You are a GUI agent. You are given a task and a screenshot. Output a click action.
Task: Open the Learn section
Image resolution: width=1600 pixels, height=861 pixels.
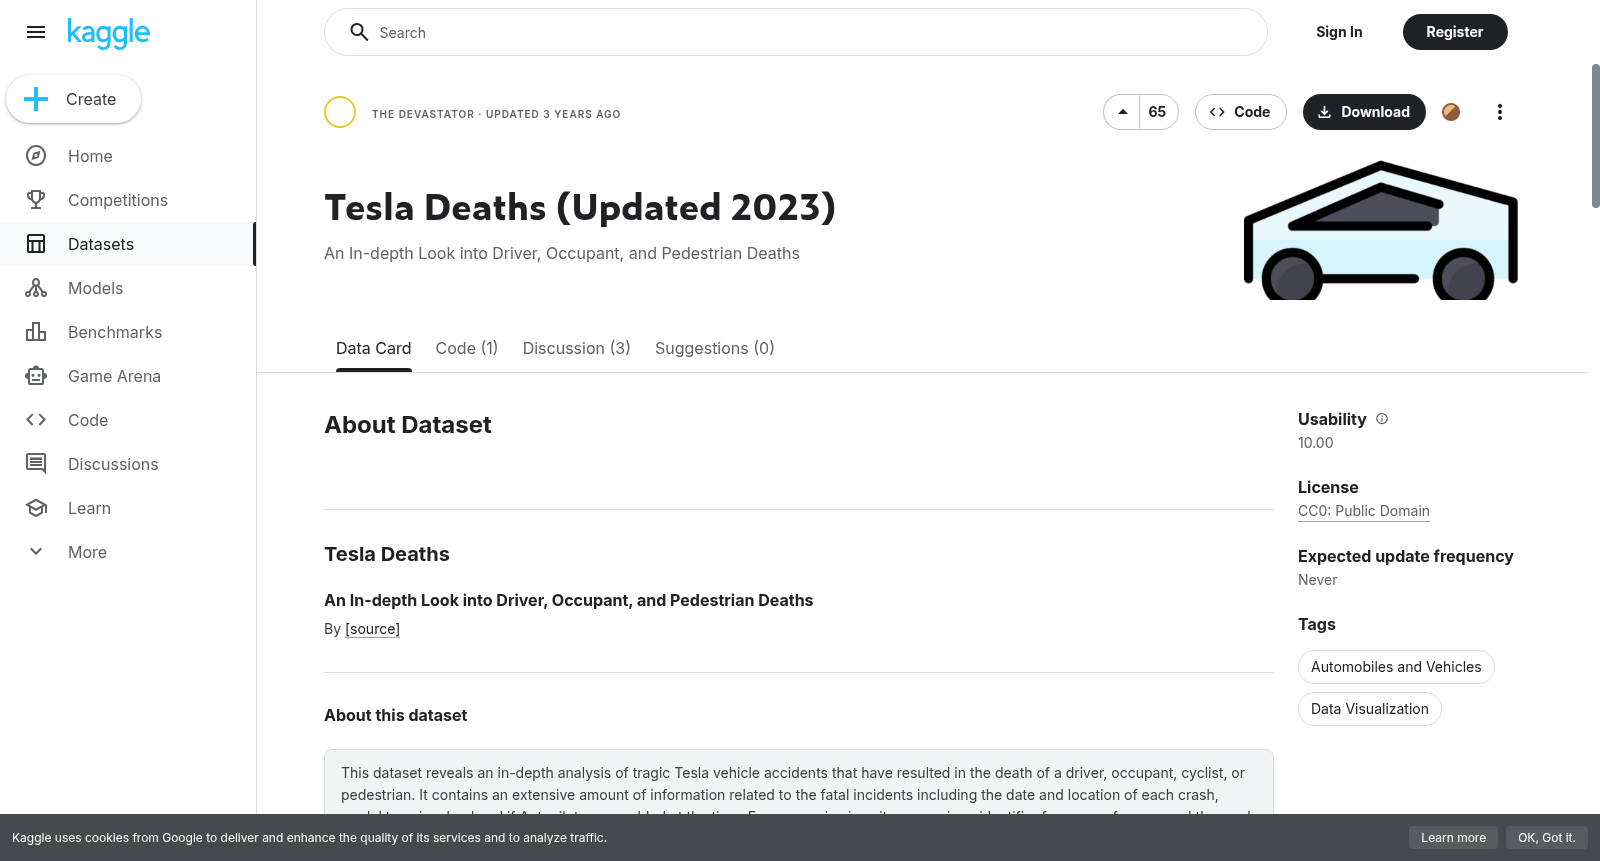point(128,508)
